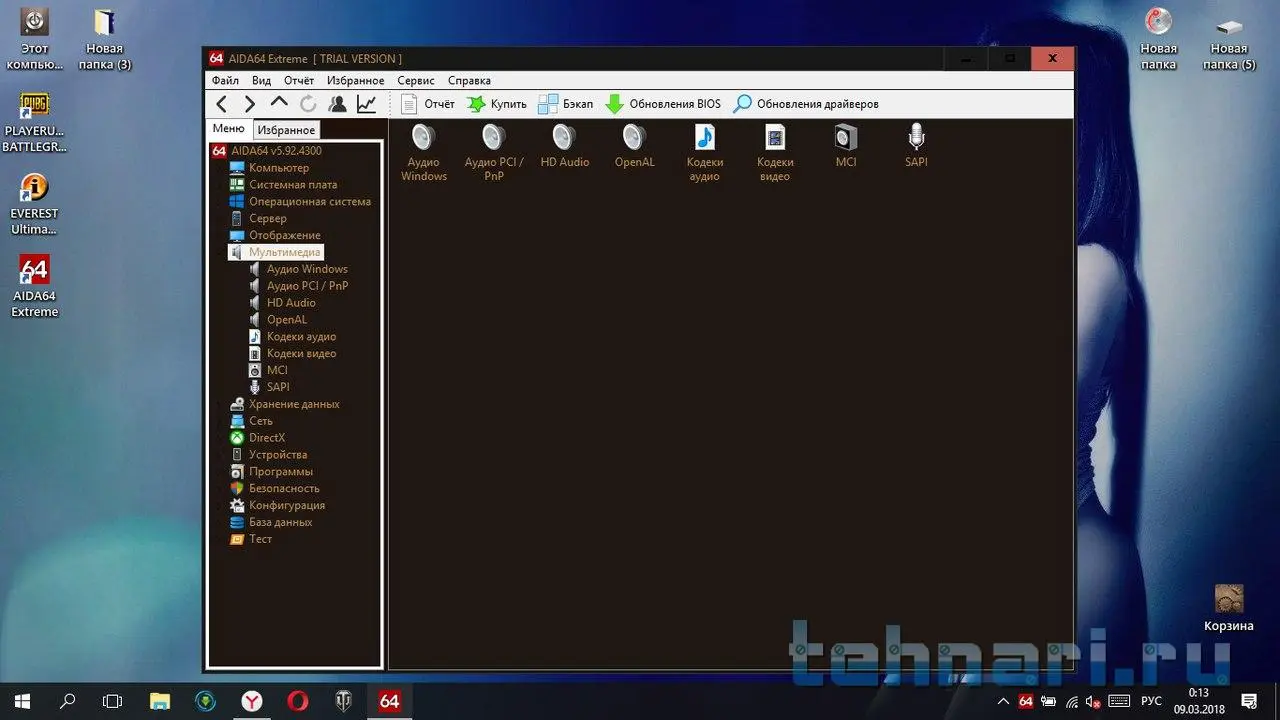Select the PUBG Battlegrounds desktop shortcut

[35, 122]
